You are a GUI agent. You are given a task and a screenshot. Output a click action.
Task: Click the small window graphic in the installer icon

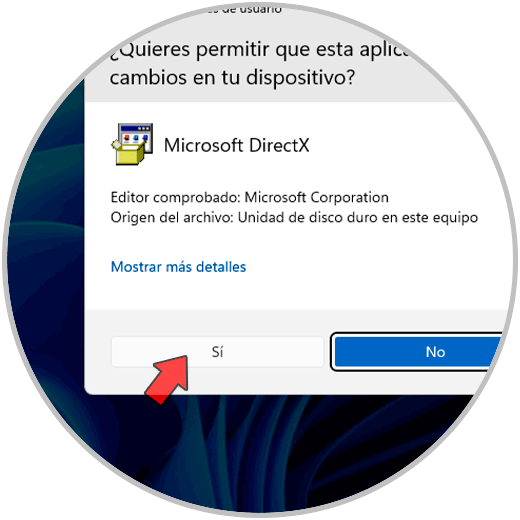coord(137,137)
